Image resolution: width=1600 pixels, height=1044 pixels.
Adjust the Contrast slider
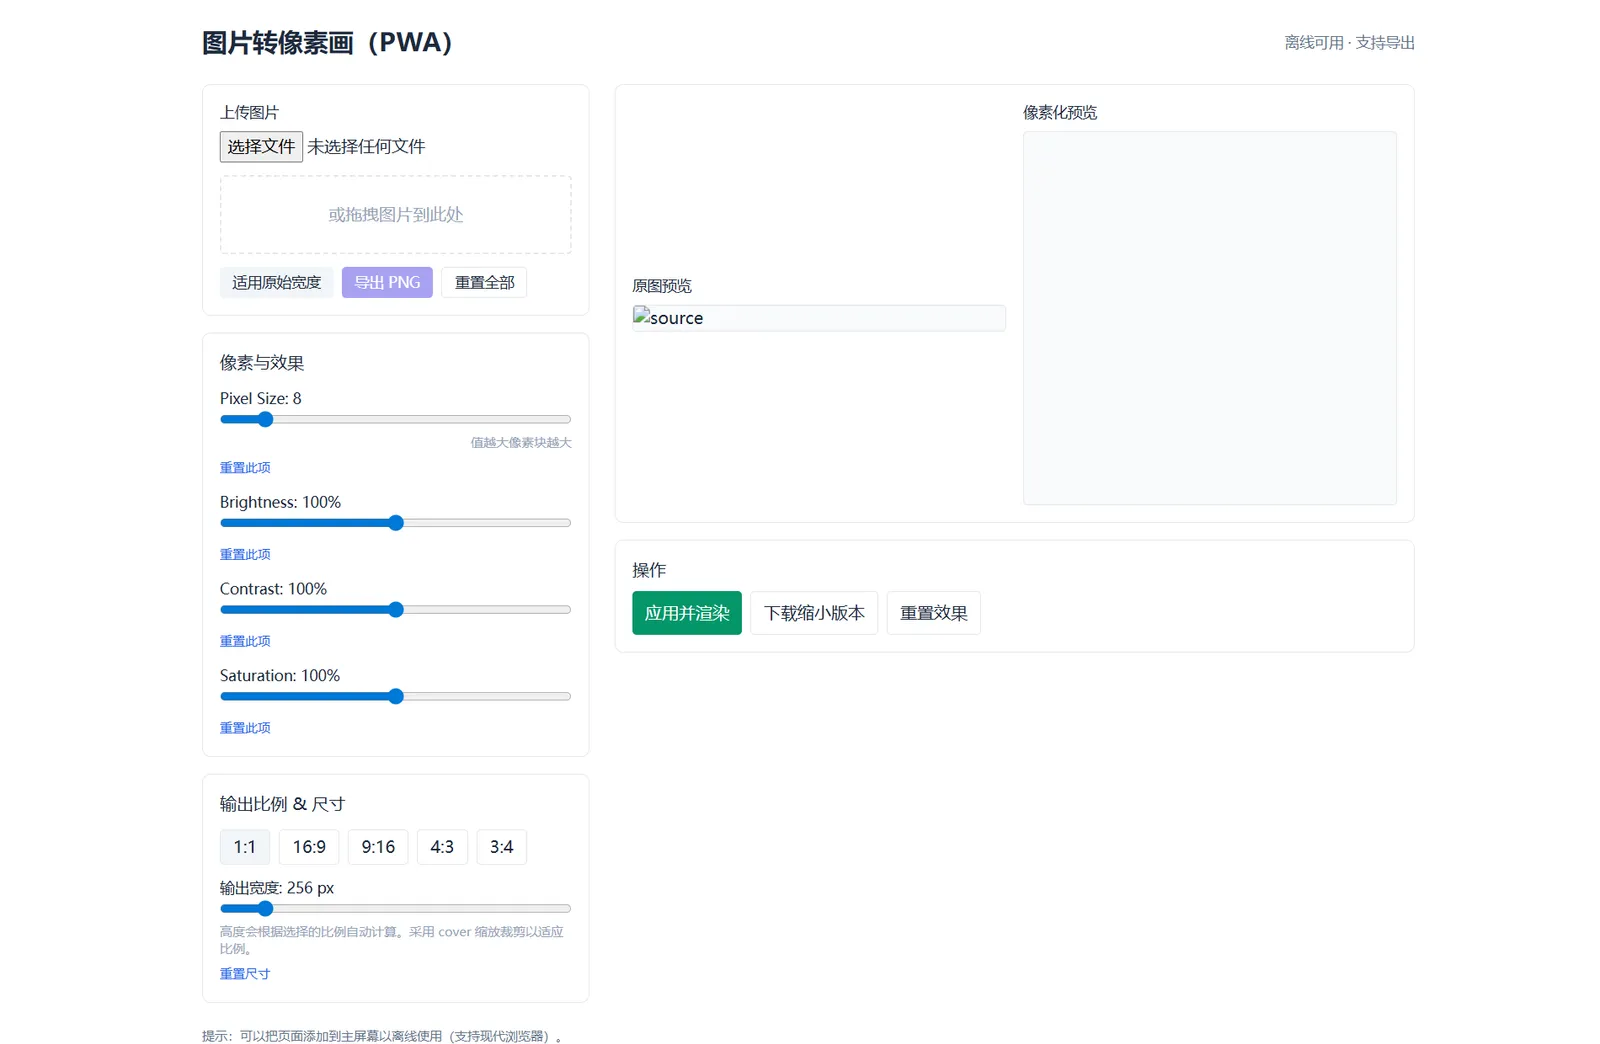[396, 609]
